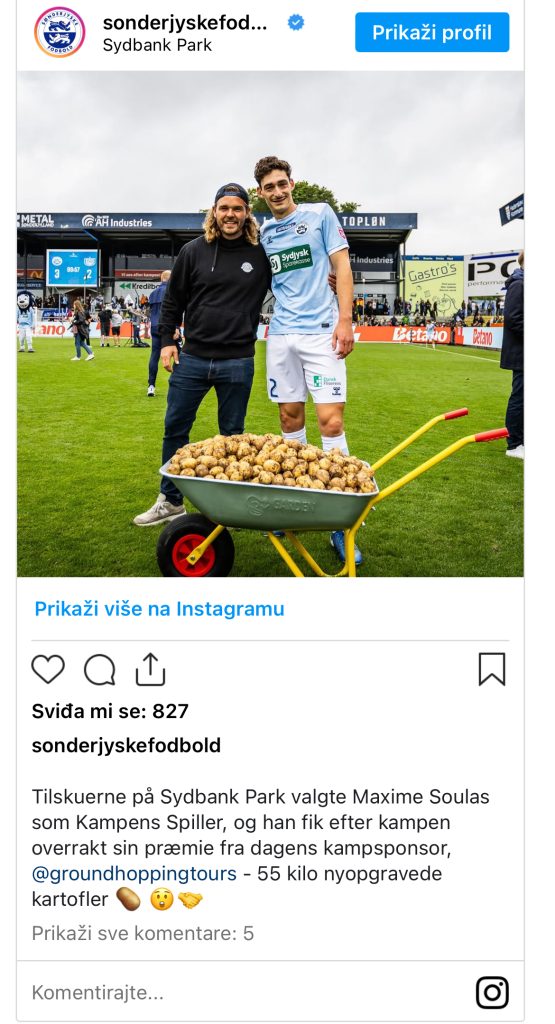Screen dimensions: 555x1024
Task: Open the wheelbarrow potato photo
Action: point(270,323)
